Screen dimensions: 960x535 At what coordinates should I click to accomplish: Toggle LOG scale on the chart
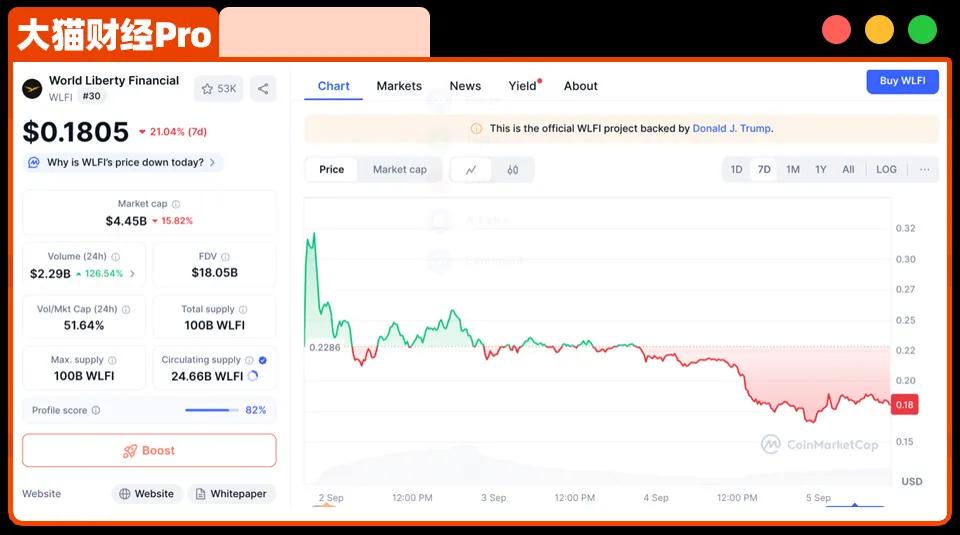coord(886,170)
